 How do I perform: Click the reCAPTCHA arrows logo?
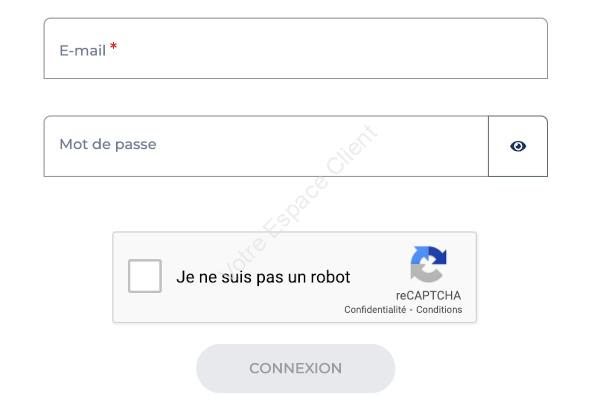pos(428,264)
